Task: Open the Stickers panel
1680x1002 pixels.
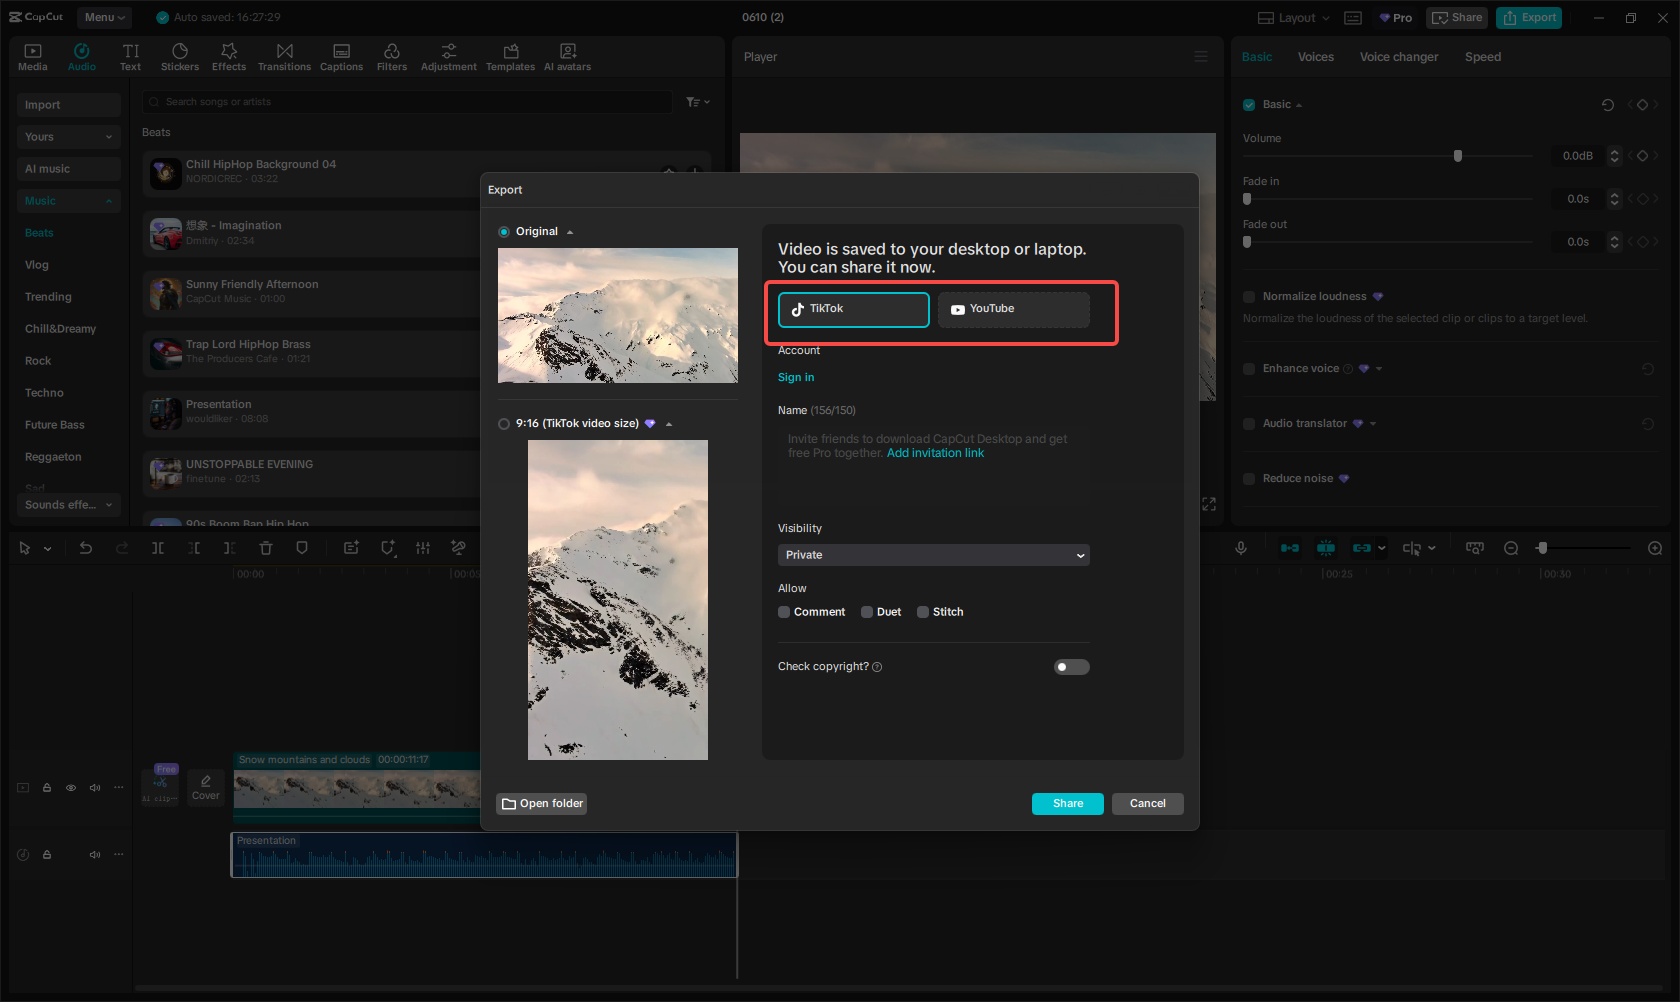Action: coord(180,55)
